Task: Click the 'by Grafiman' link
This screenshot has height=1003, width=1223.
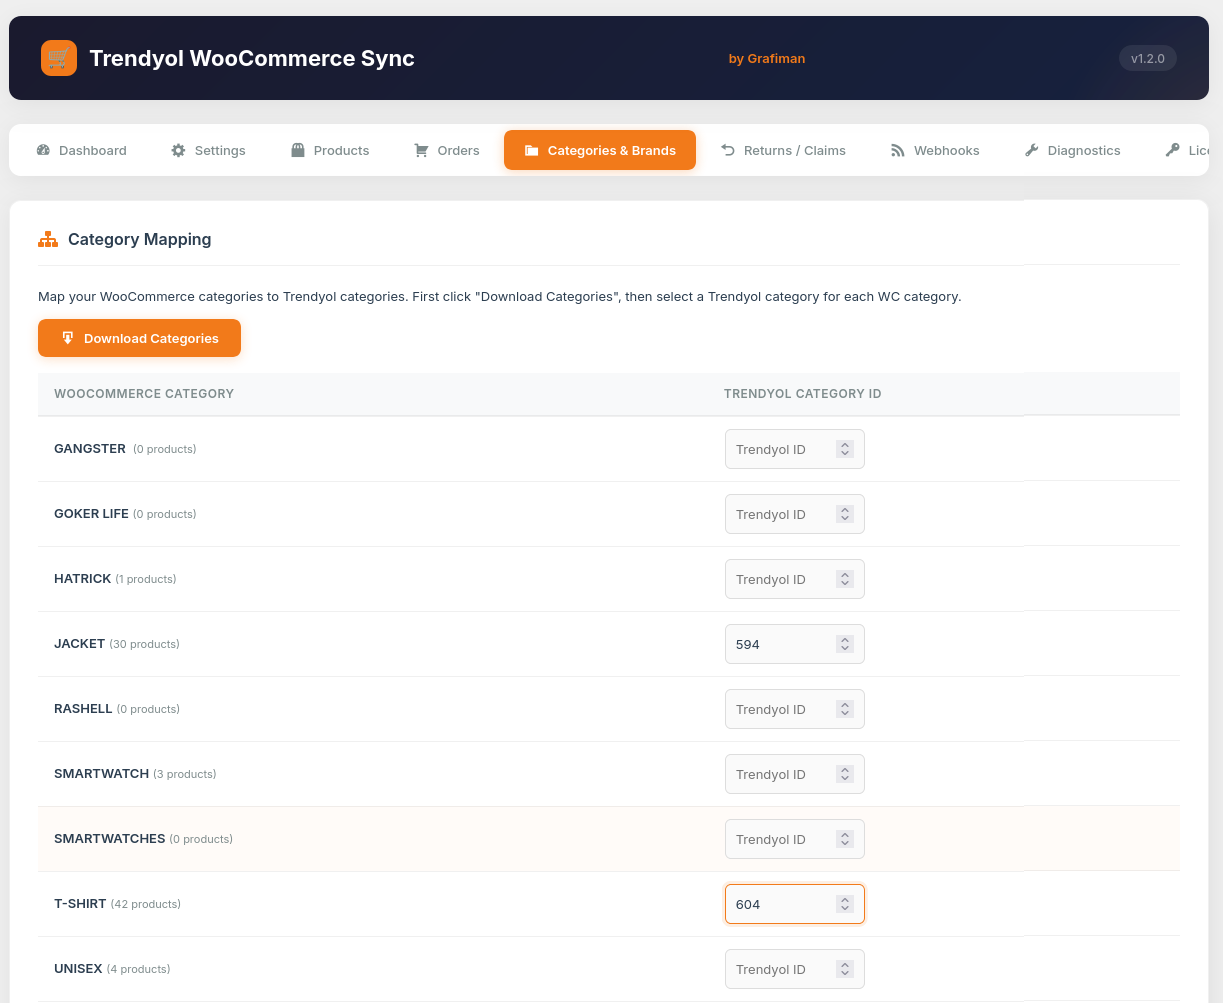Action: coord(767,58)
